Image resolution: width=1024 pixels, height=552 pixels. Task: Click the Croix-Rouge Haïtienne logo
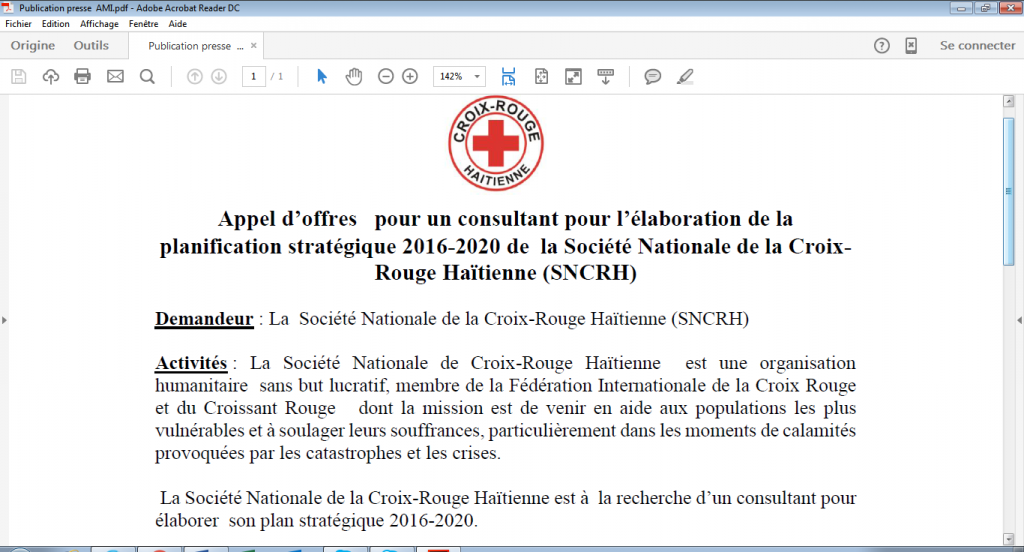[x=496, y=143]
